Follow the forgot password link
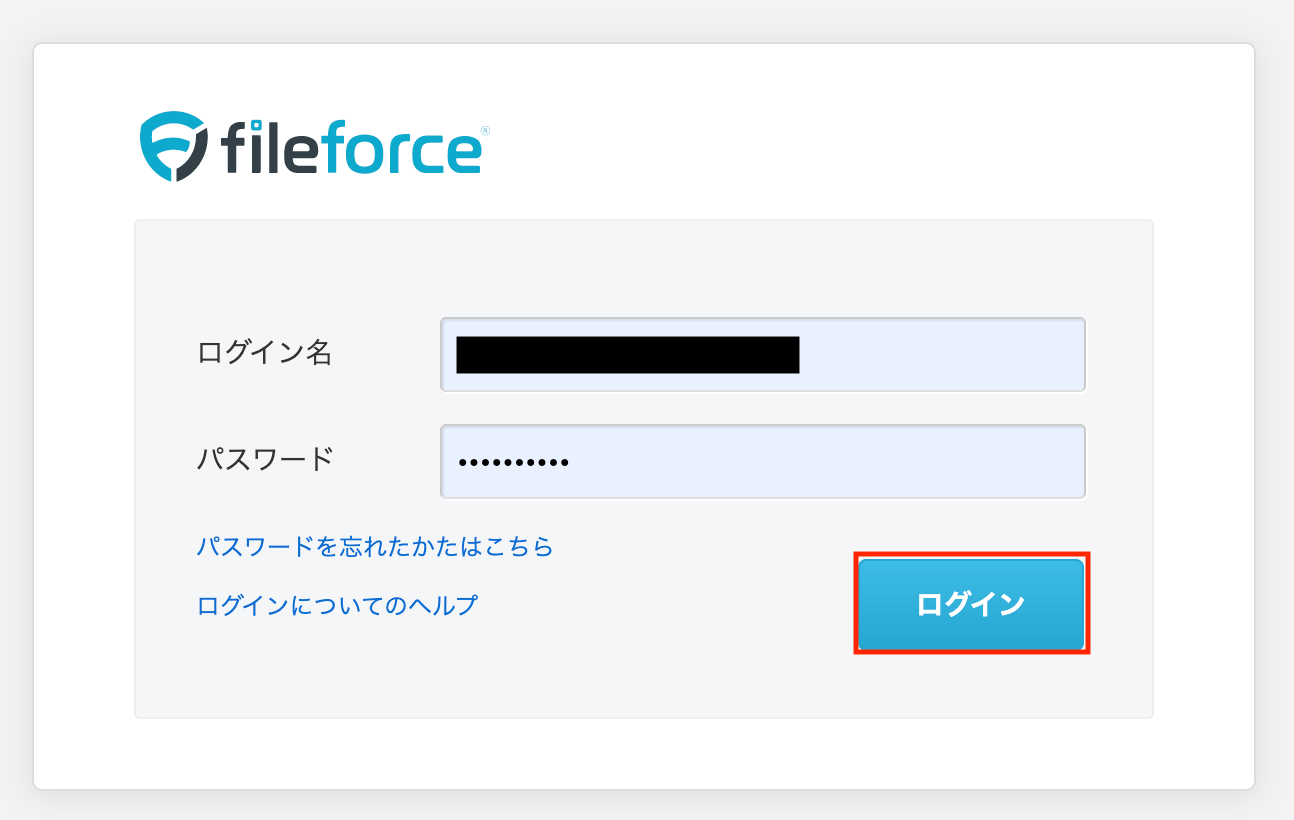 pyautogui.click(x=375, y=546)
